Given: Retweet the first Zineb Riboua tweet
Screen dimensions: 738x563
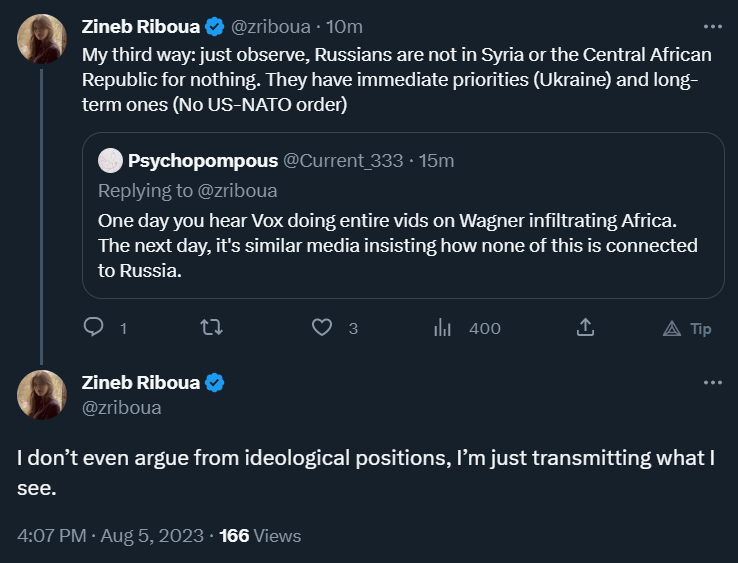Looking at the screenshot, I should (211, 328).
